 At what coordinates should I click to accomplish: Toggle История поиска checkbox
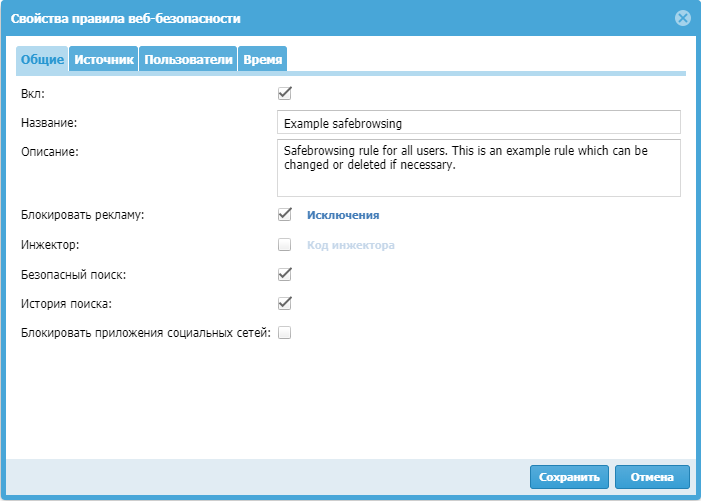(284, 303)
